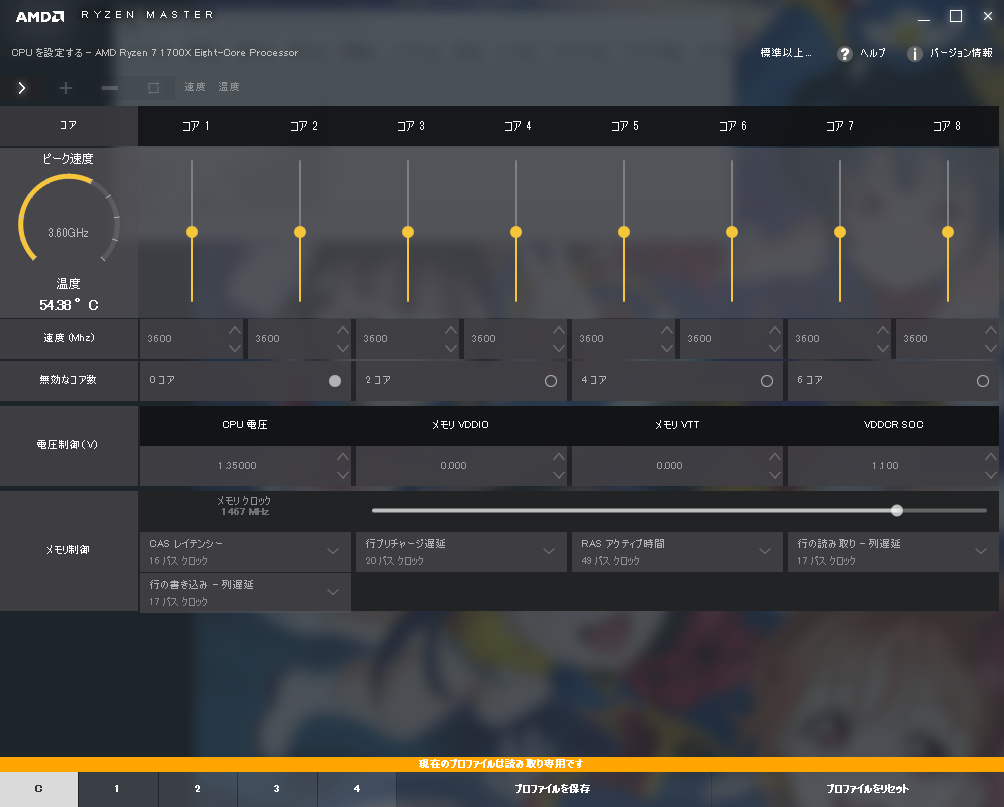The height and width of the screenshot is (807, 1004).
Task: Open 行プリチャージ遅延 dropdown
Action: tap(461, 551)
